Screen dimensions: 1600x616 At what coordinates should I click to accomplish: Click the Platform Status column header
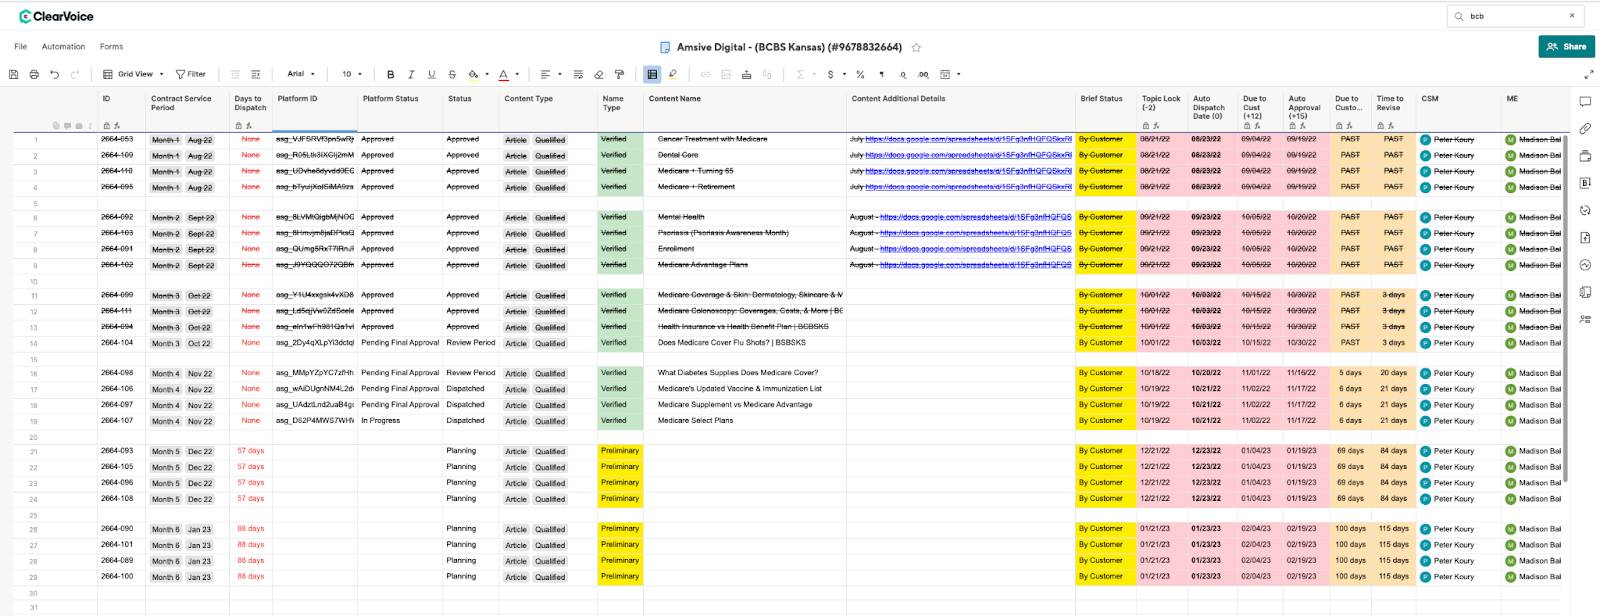[x=400, y=110]
